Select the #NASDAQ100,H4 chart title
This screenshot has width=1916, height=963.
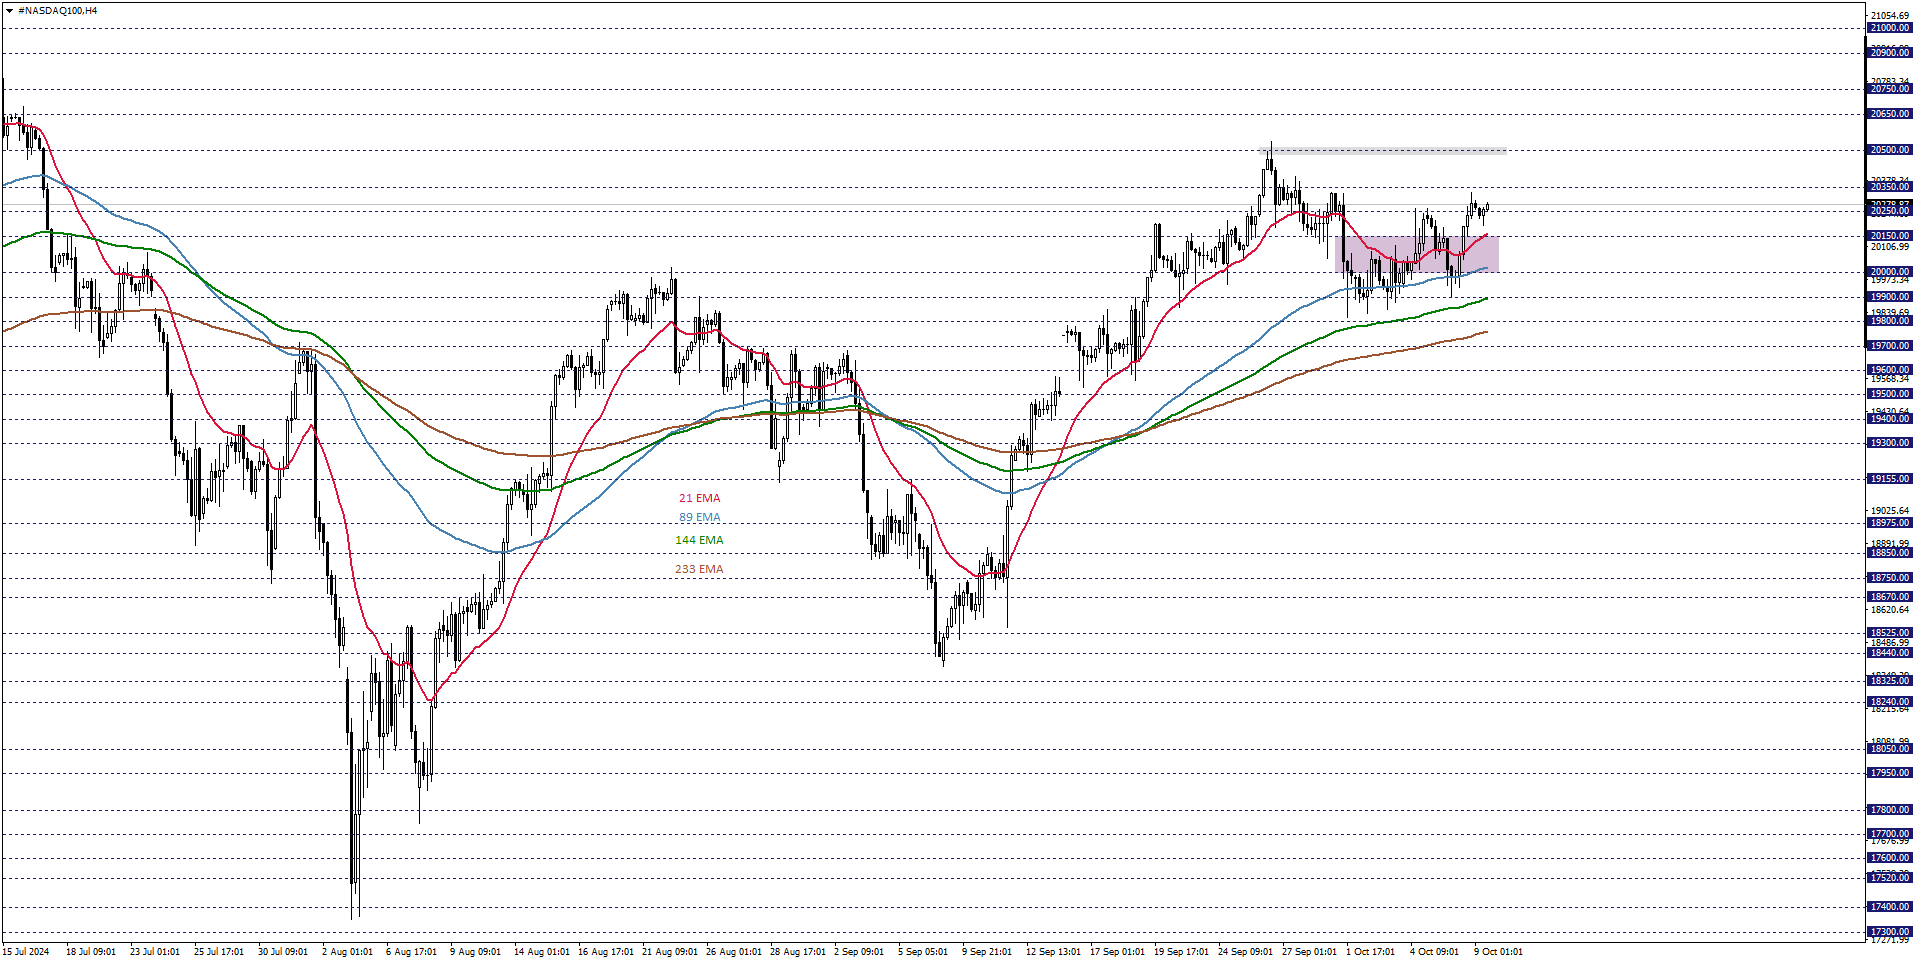point(57,11)
